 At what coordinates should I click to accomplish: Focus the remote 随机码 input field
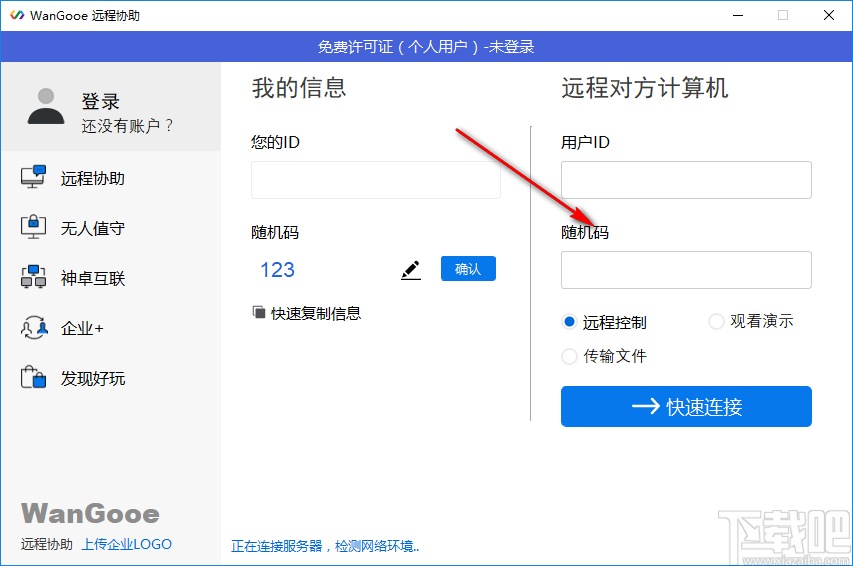687,270
